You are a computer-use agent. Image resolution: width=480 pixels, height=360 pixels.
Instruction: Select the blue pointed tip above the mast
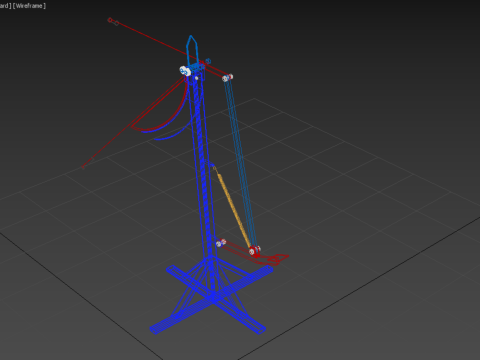click(x=192, y=50)
